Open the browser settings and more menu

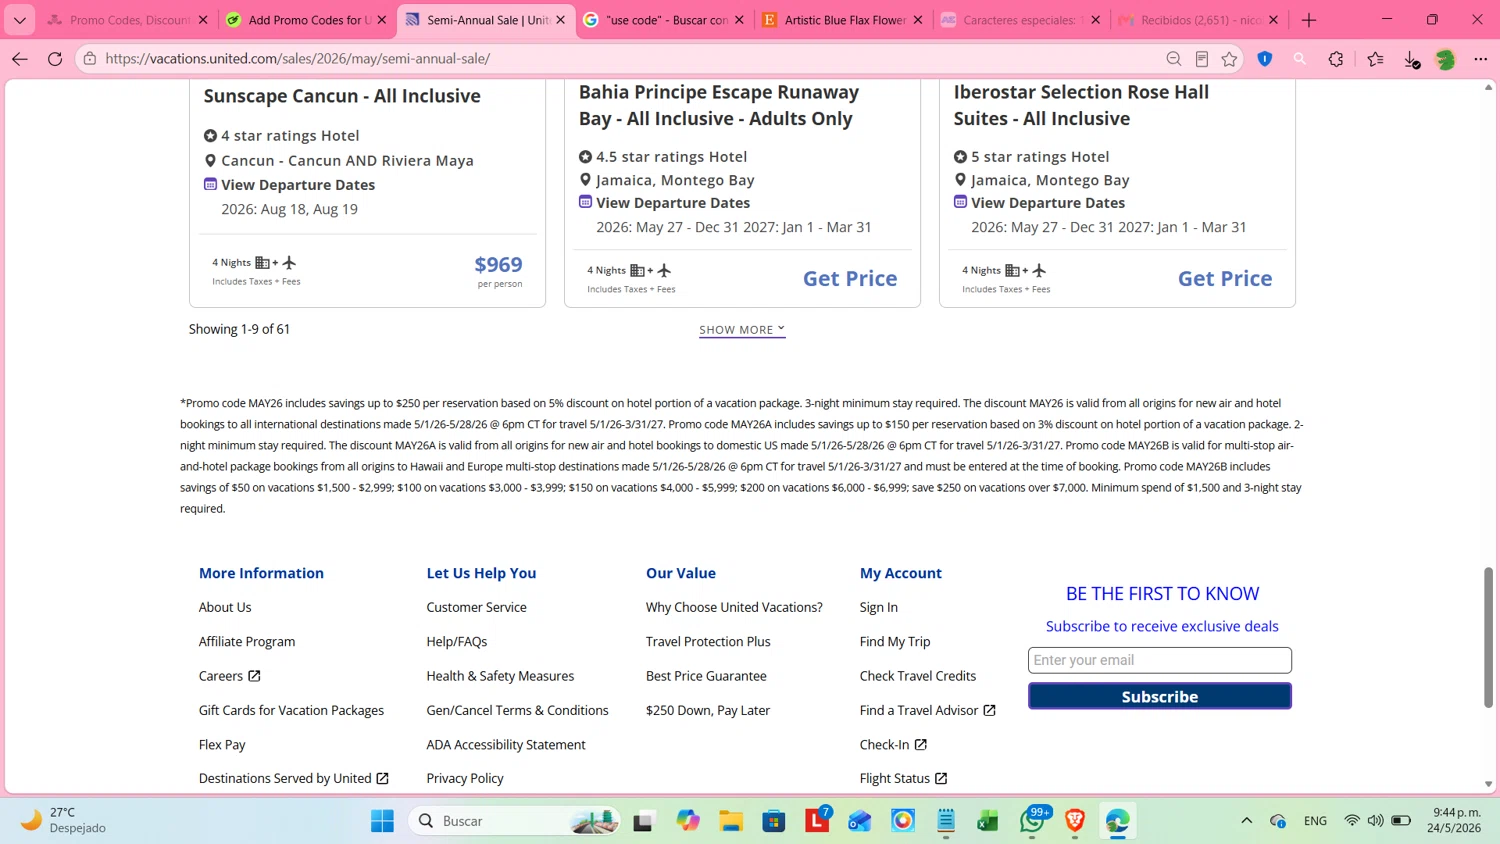(x=1481, y=59)
